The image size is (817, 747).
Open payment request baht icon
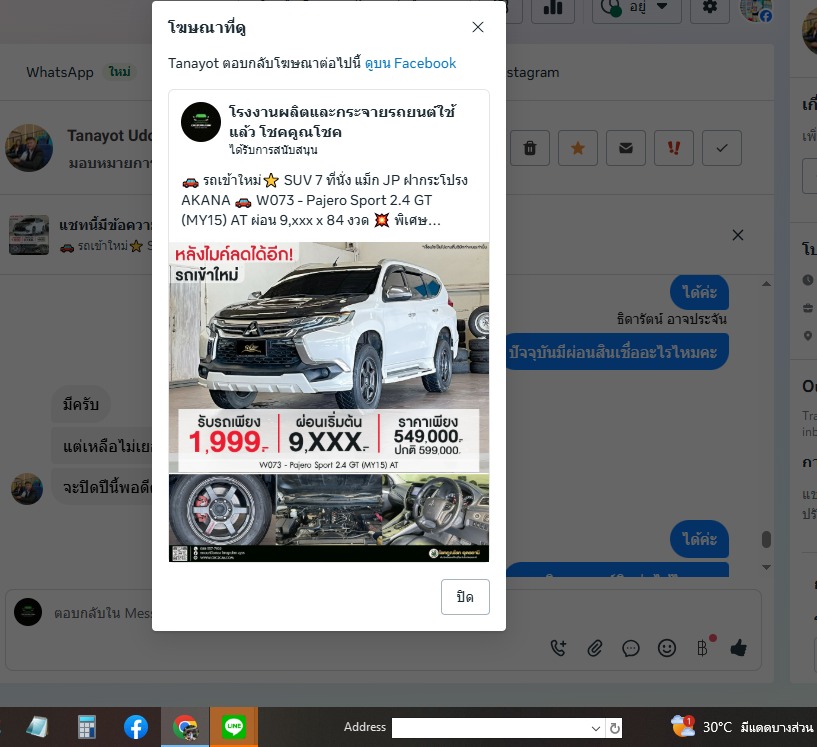(703, 648)
